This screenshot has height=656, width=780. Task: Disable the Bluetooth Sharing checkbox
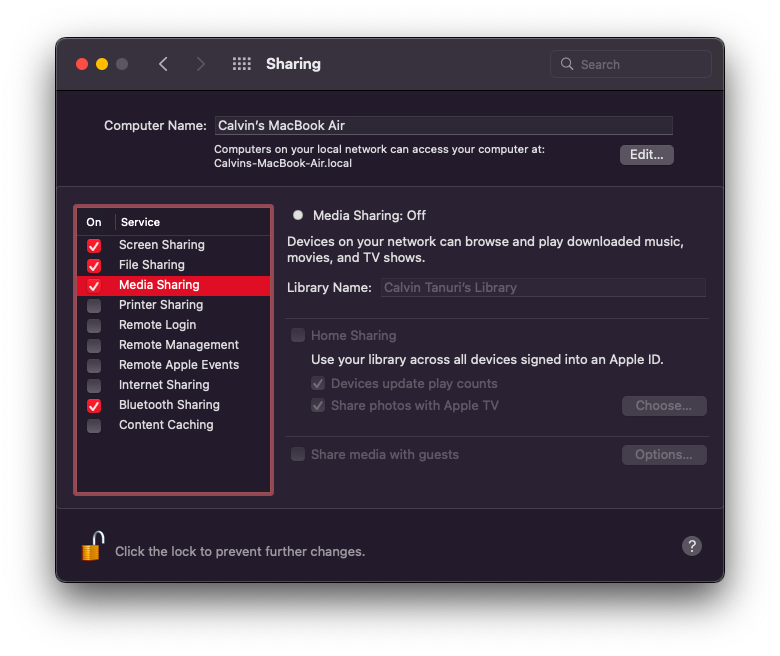[94, 406]
